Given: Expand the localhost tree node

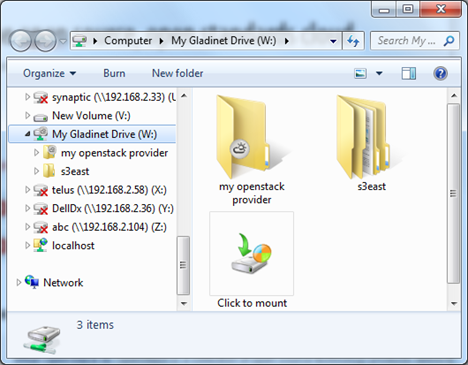Looking at the screenshot, I should pos(28,245).
